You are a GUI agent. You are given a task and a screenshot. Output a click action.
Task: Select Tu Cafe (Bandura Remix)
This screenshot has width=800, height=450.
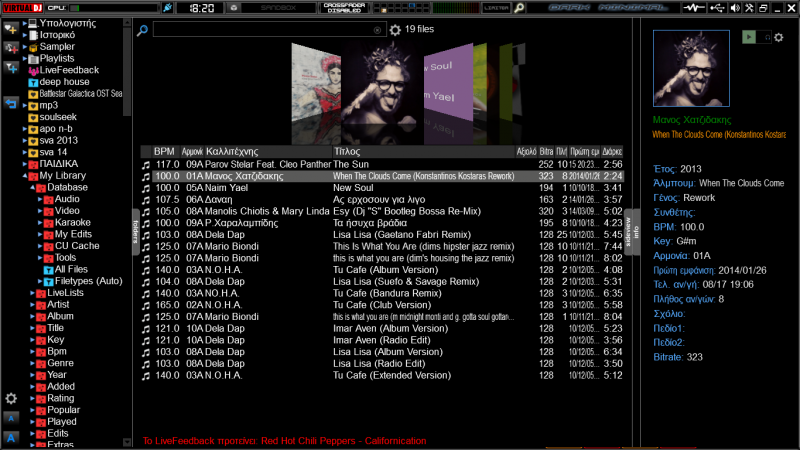[382, 293]
